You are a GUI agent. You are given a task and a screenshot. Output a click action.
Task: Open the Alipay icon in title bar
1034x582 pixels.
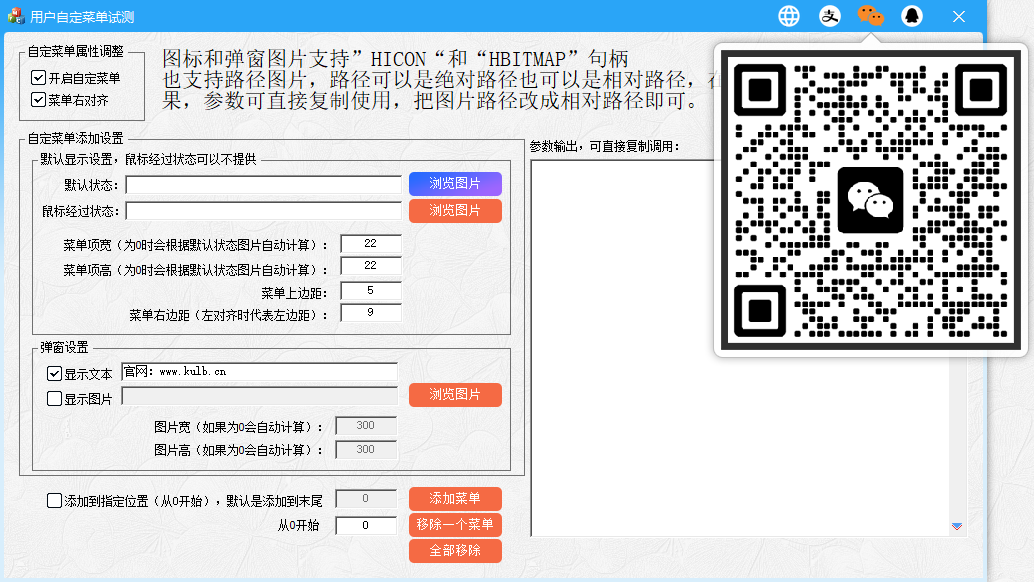830,16
